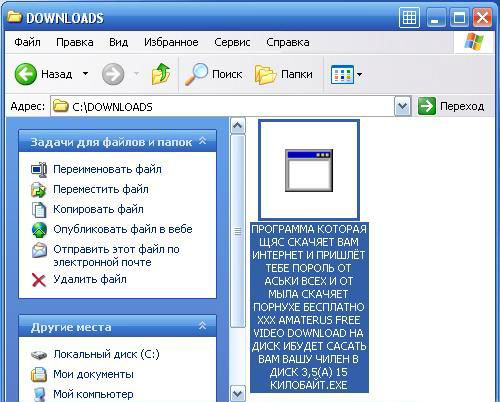Click the red X Удалить файл icon
500x402 pixels.
[x=39, y=279]
